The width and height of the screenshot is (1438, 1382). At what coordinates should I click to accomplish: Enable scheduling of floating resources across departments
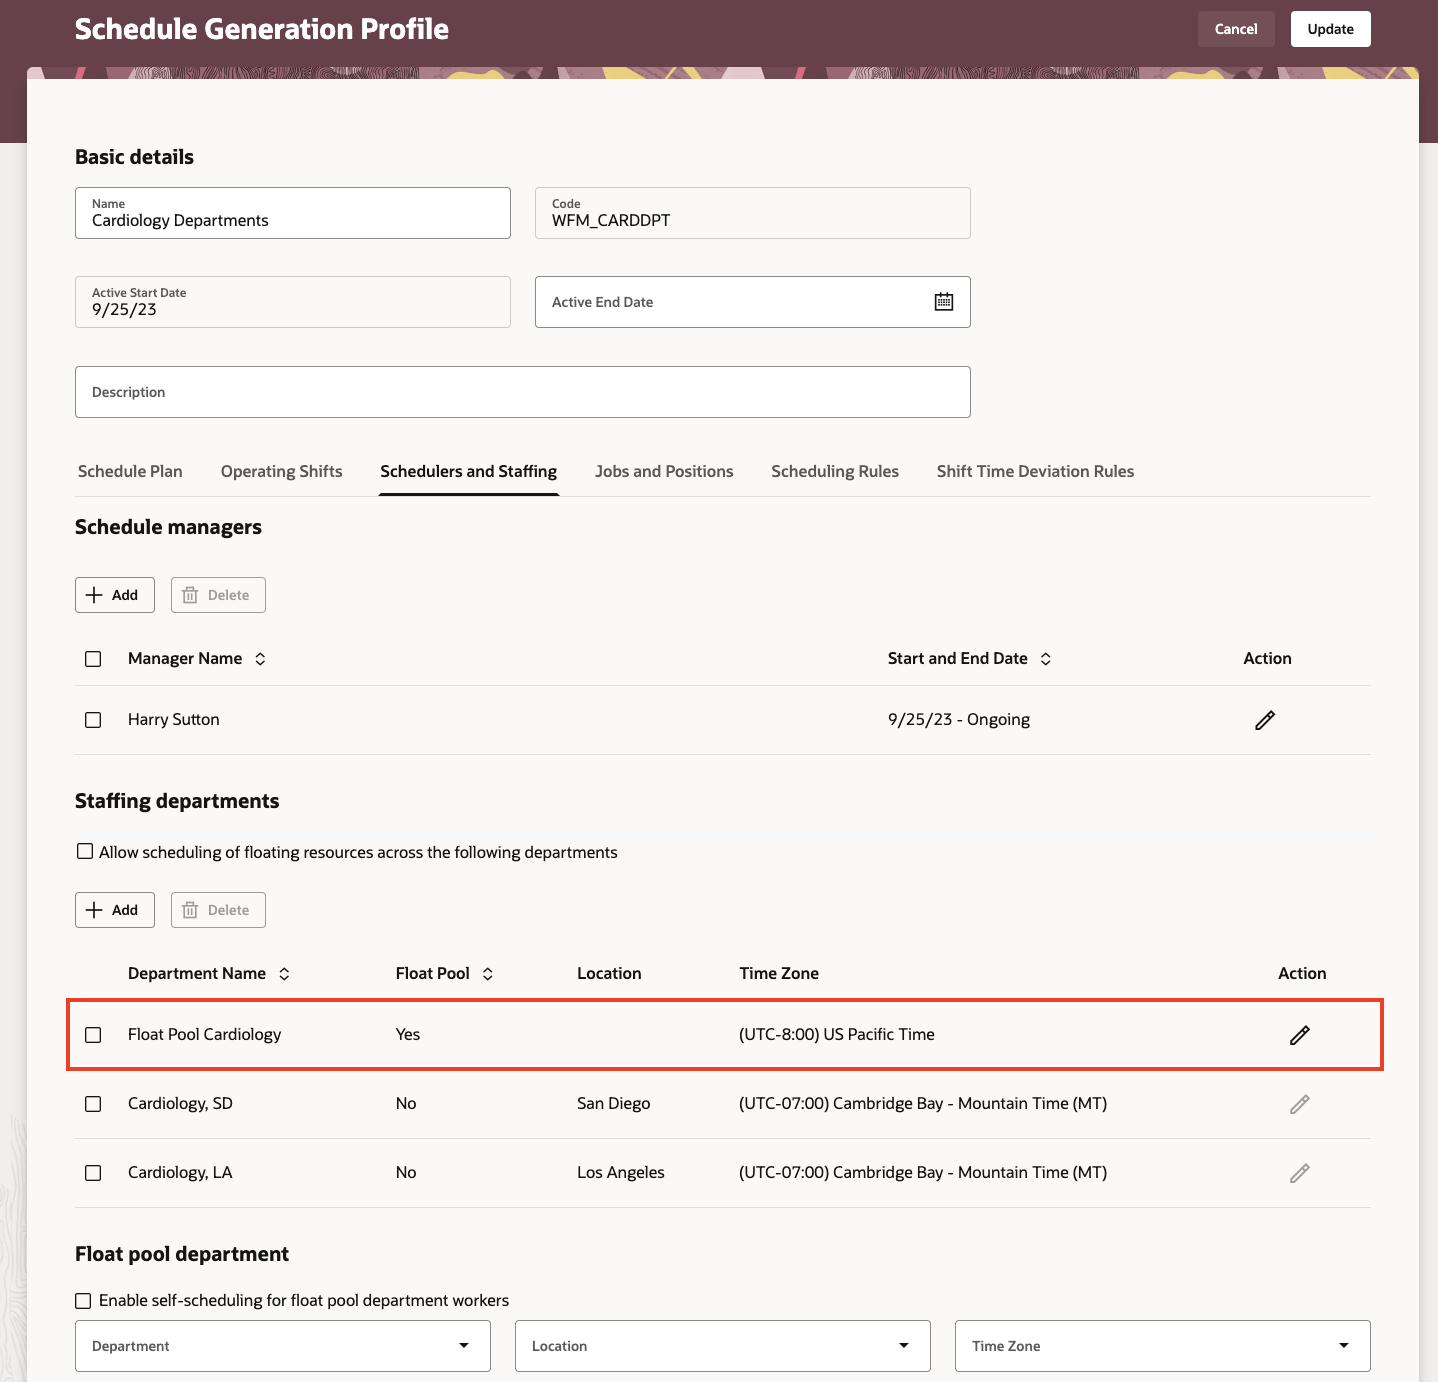coord(85,852)
